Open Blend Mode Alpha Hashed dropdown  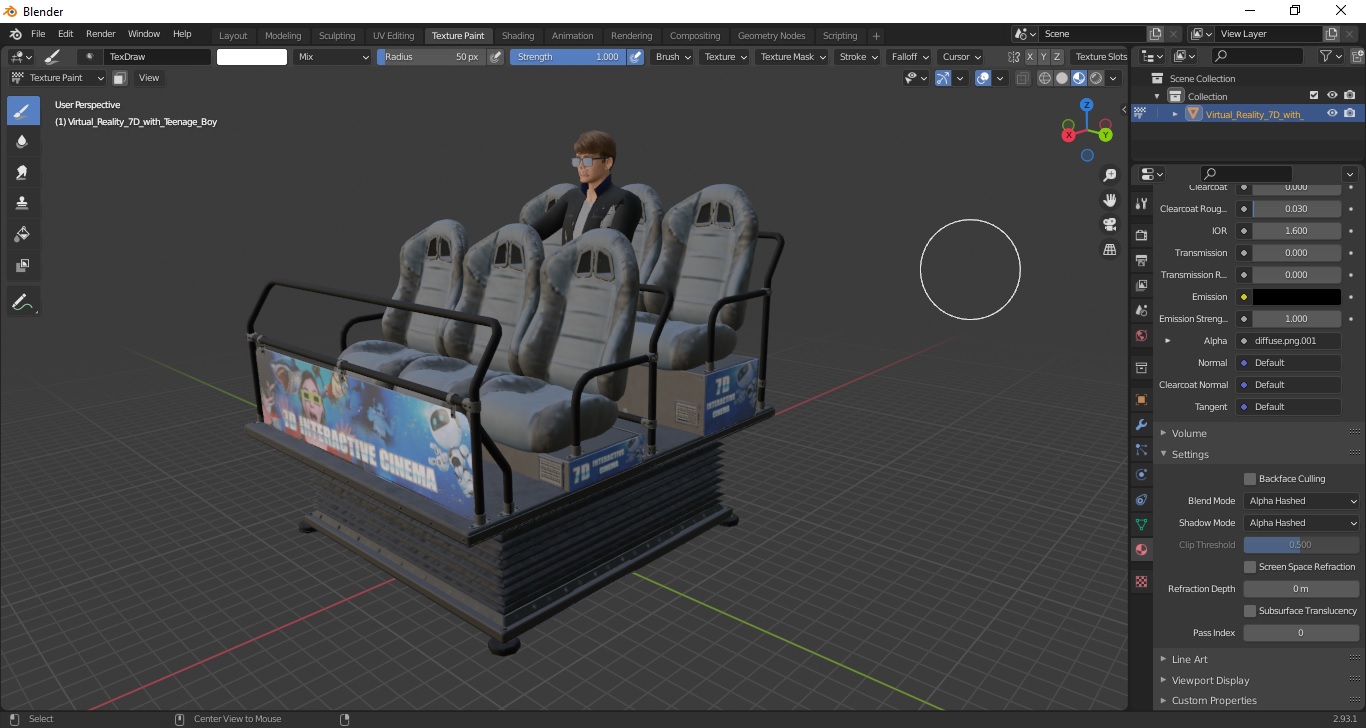pos(1302,501)
